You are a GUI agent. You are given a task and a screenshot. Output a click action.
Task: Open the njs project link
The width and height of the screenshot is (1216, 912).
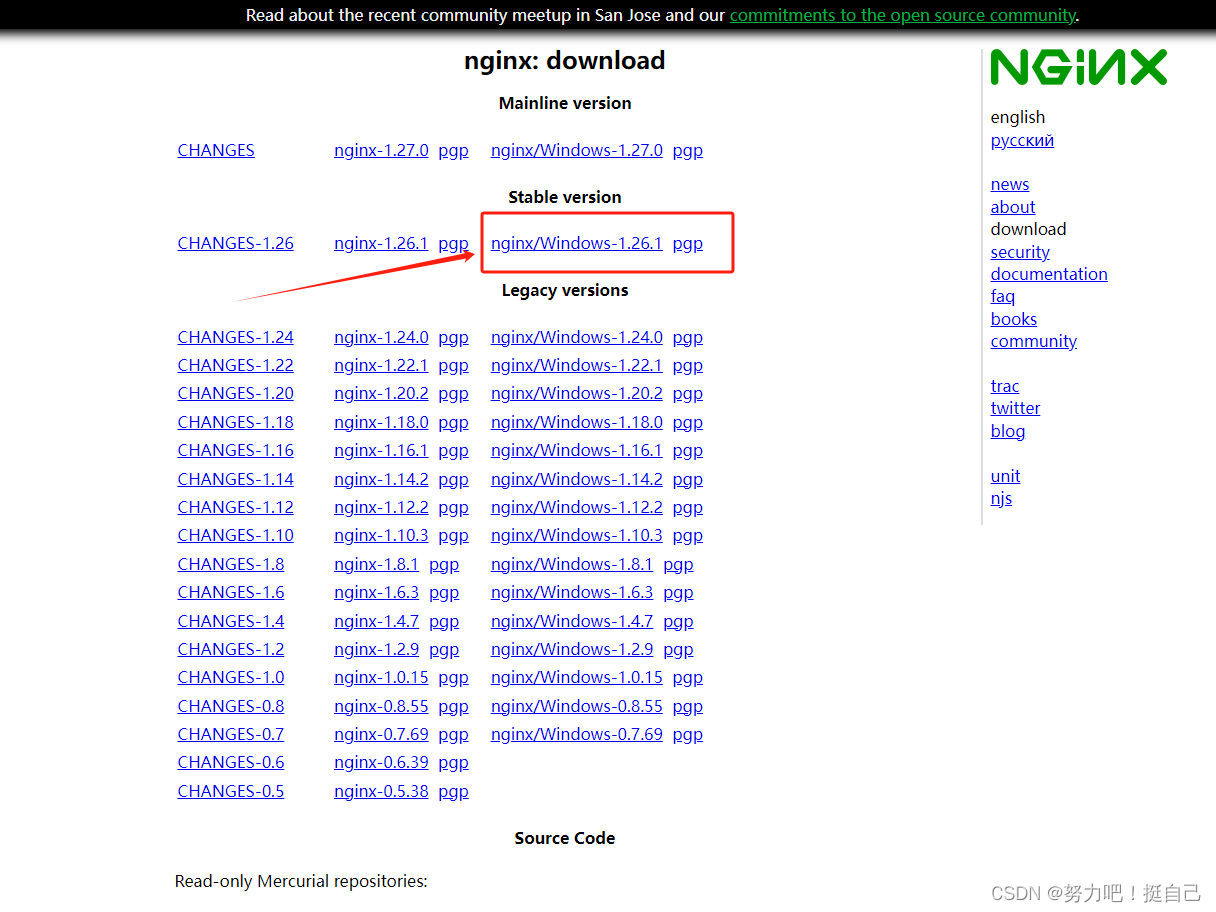(x=1001, y=498)
